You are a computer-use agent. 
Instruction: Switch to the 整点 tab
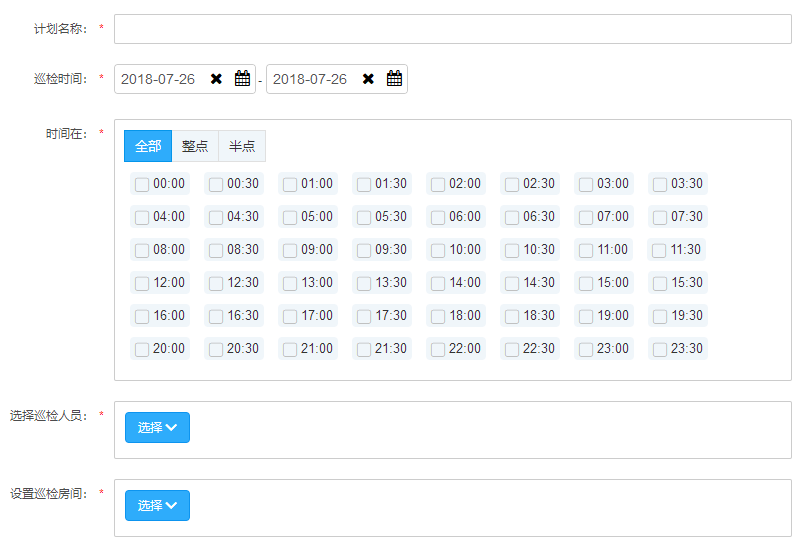click(195, 146)
